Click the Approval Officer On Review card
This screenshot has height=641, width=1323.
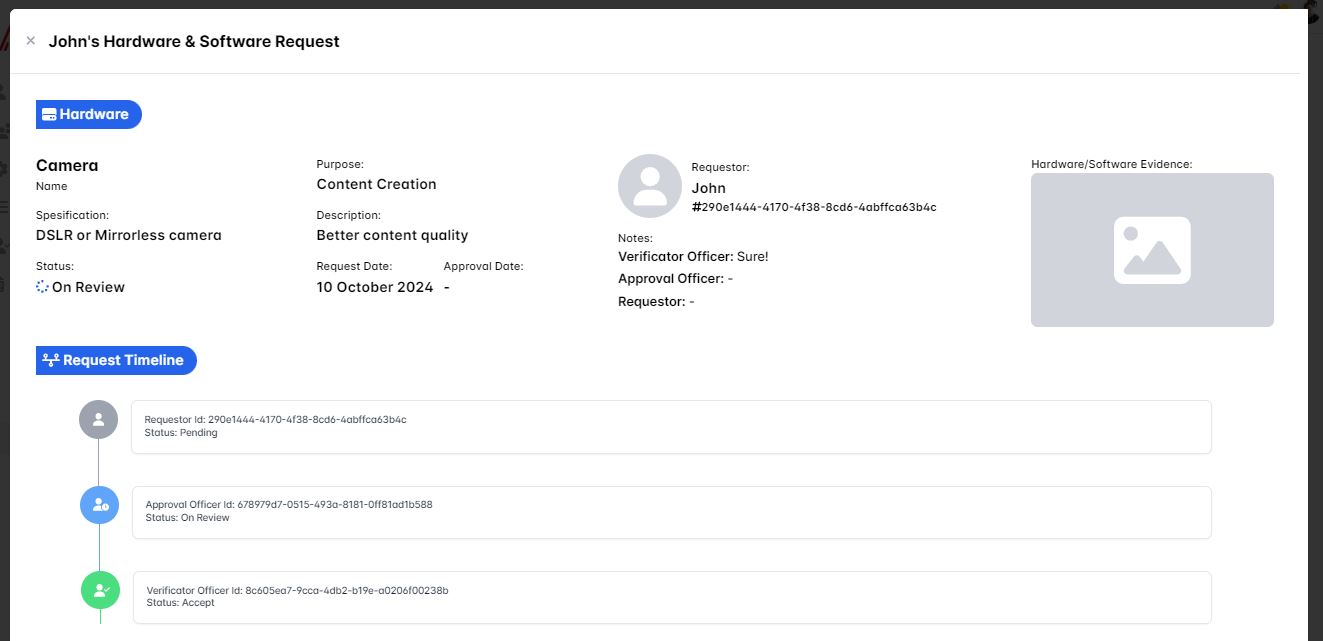(x=671, y=512)
